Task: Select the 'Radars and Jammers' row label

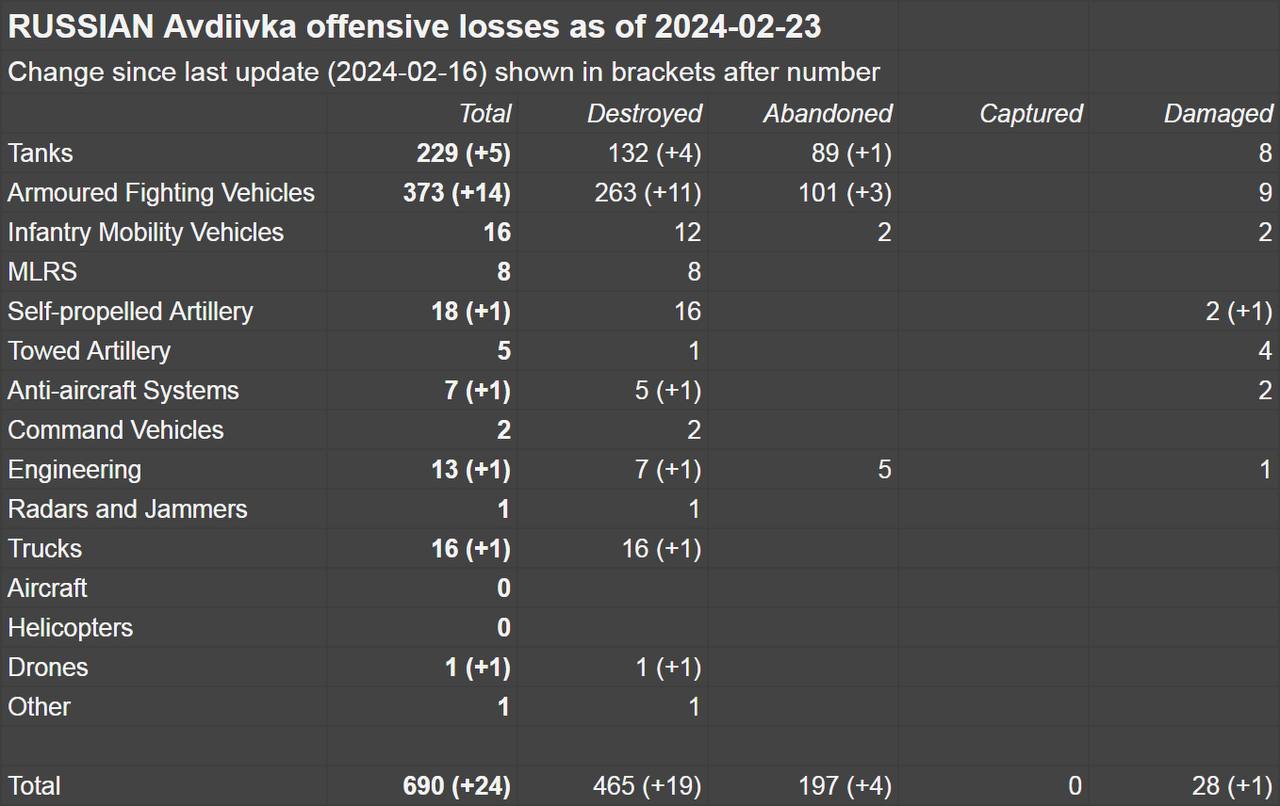Action: click(x=127, y=509)
